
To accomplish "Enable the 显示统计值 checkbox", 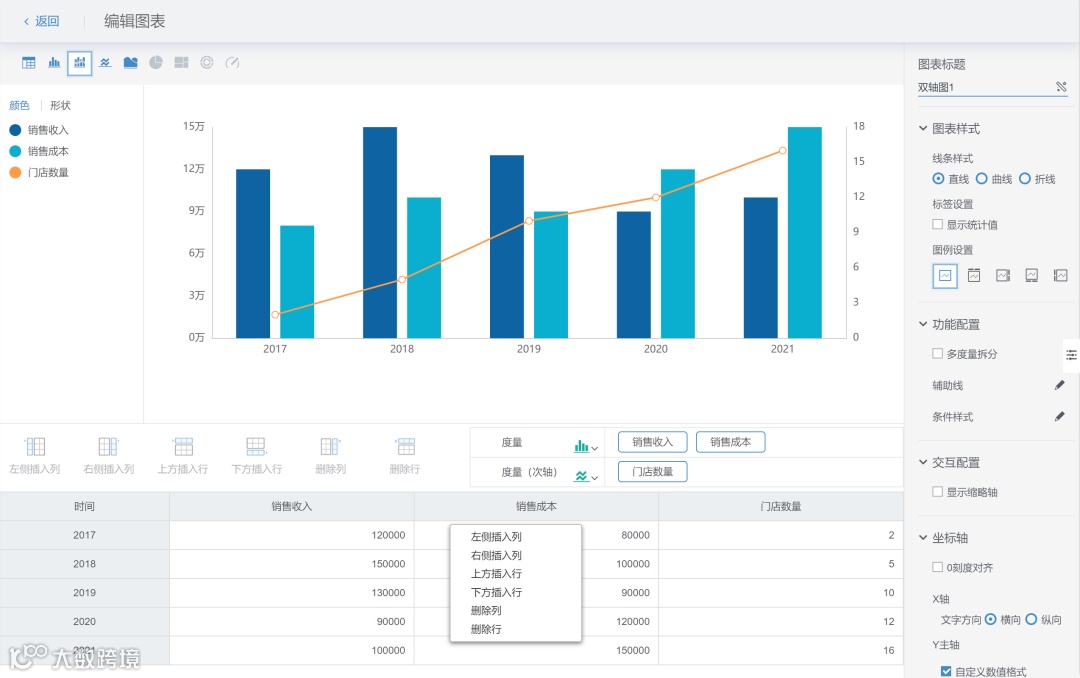I will [x=937, y=224].
